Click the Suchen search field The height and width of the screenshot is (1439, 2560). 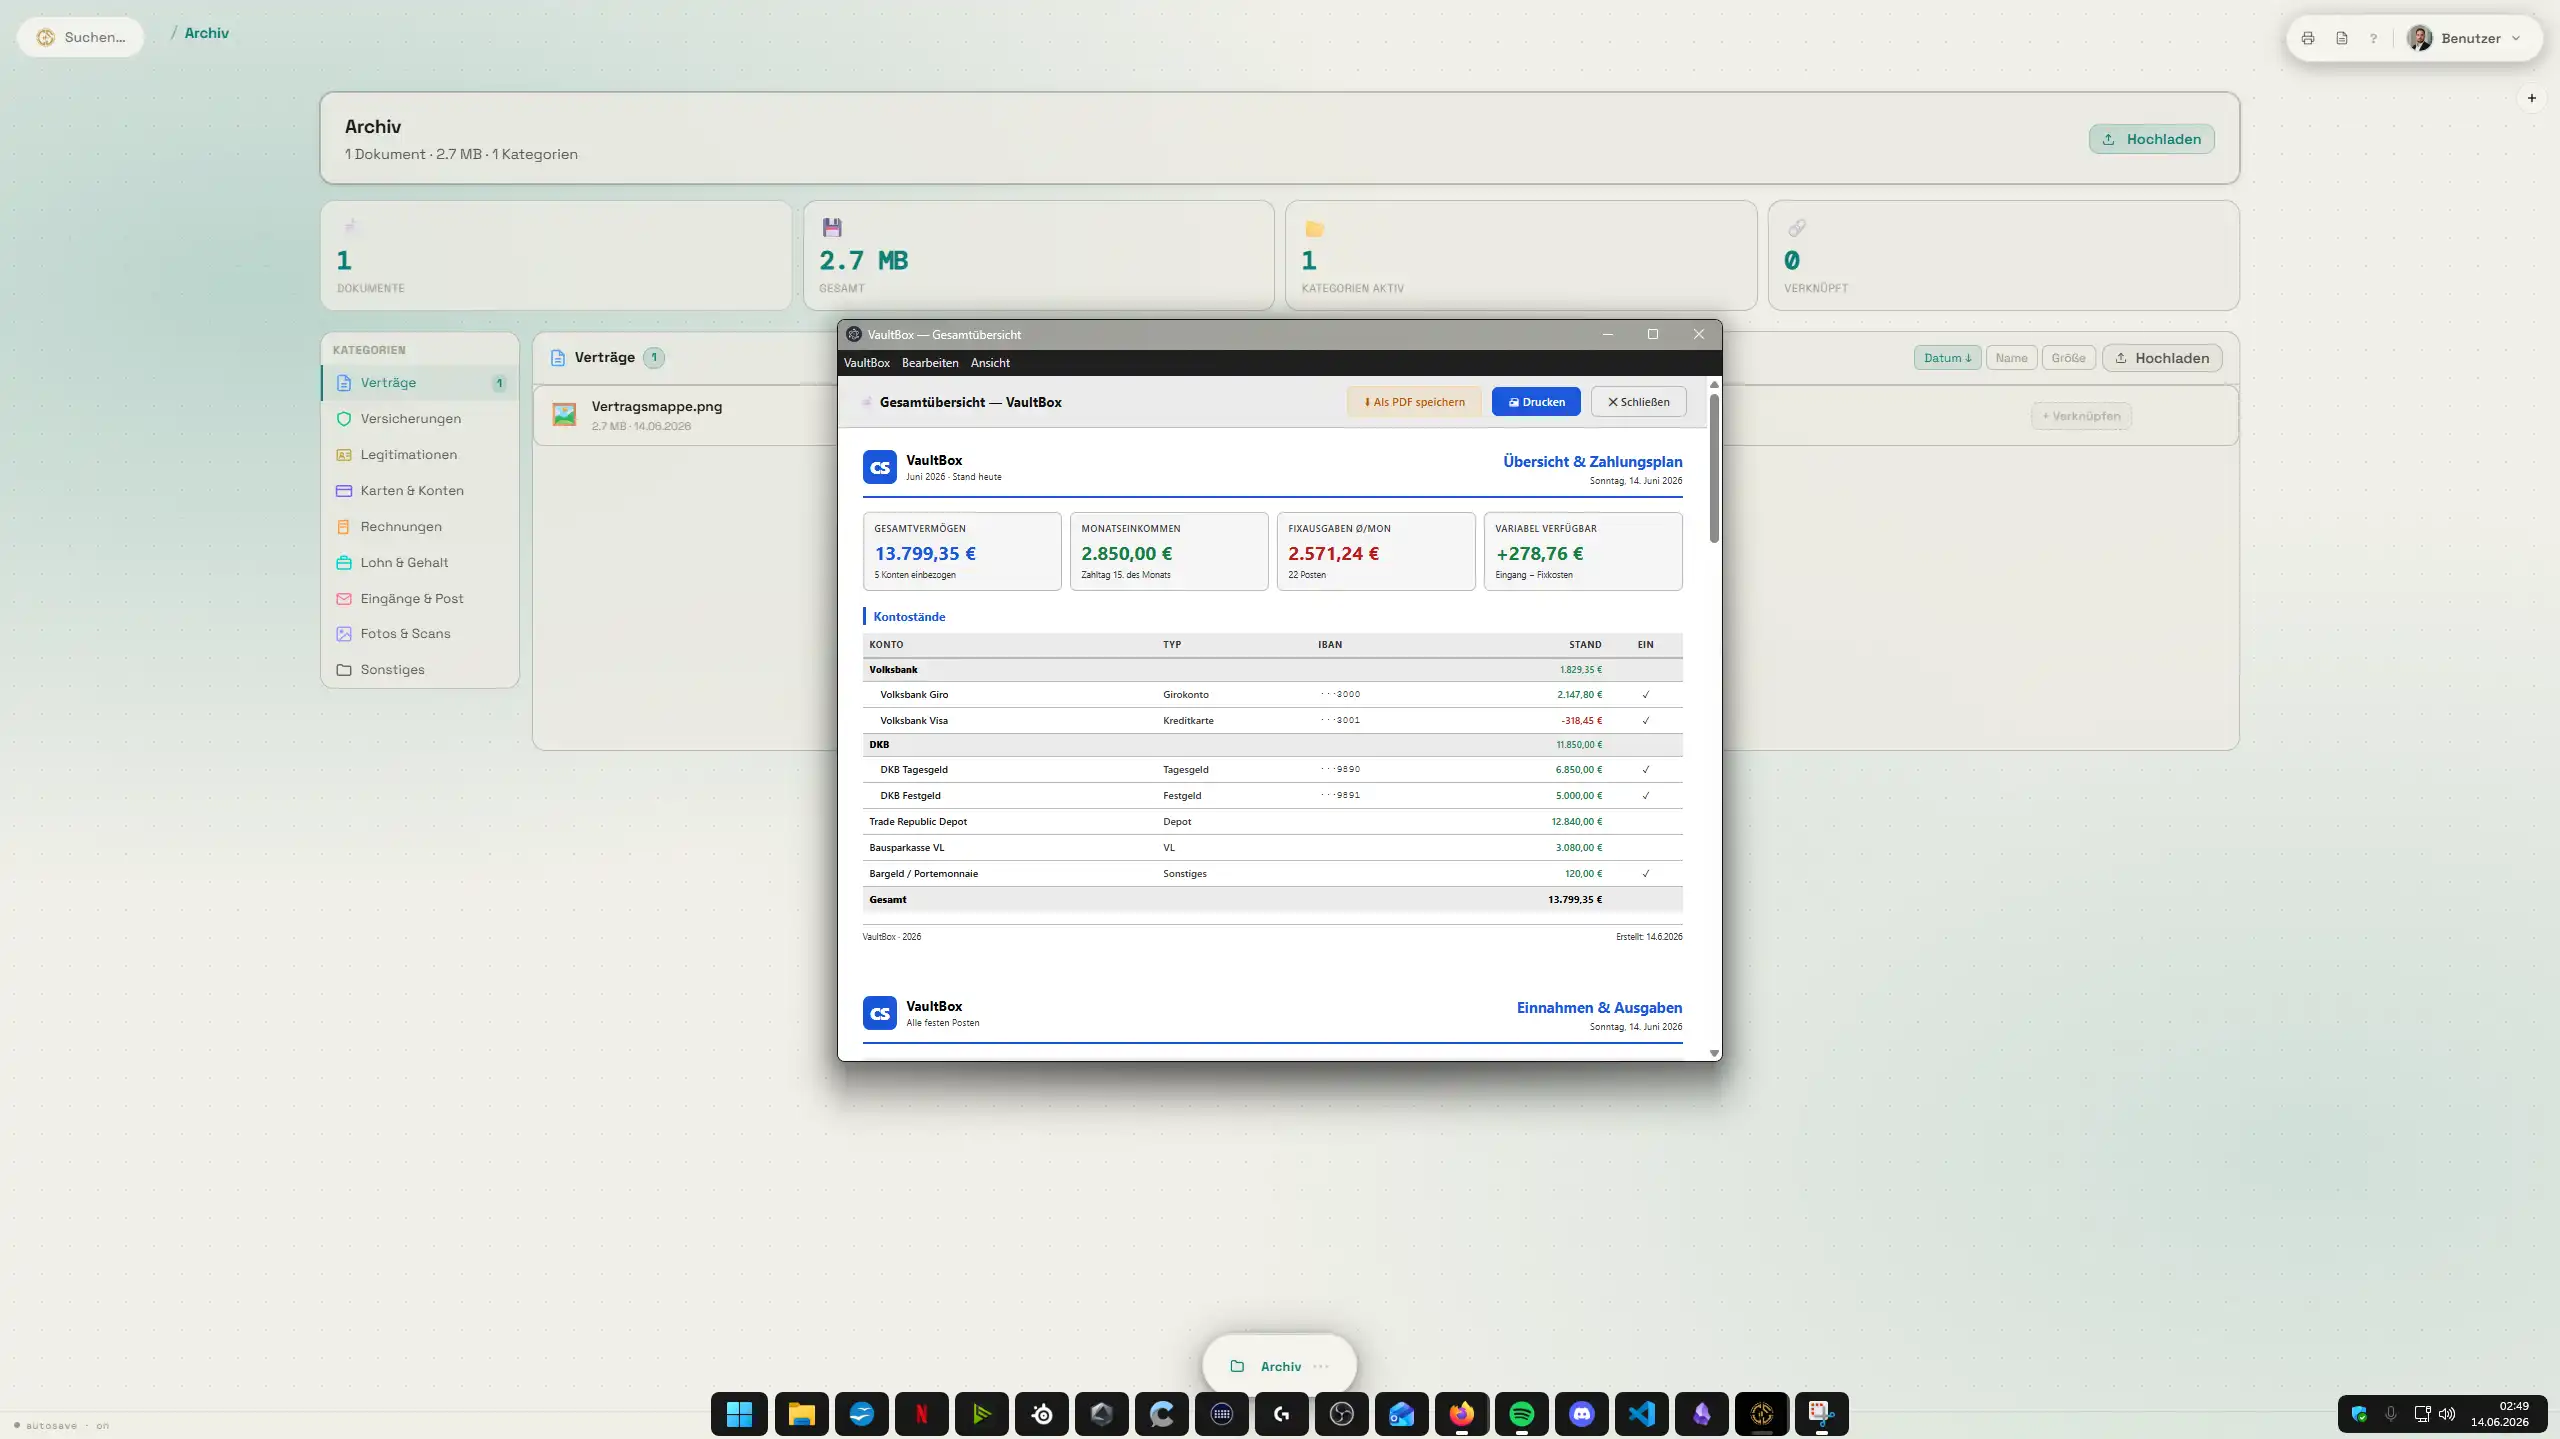tap(80, 37)
